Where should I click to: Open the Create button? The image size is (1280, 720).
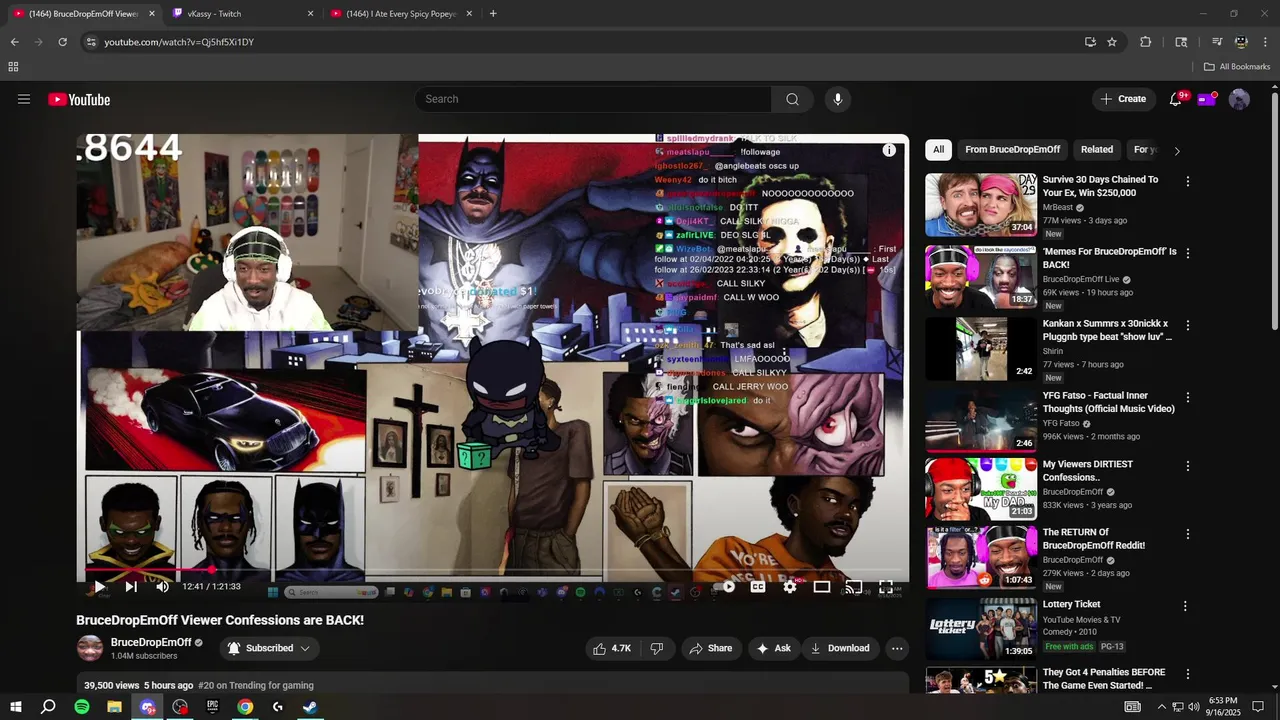[1123, 99]
